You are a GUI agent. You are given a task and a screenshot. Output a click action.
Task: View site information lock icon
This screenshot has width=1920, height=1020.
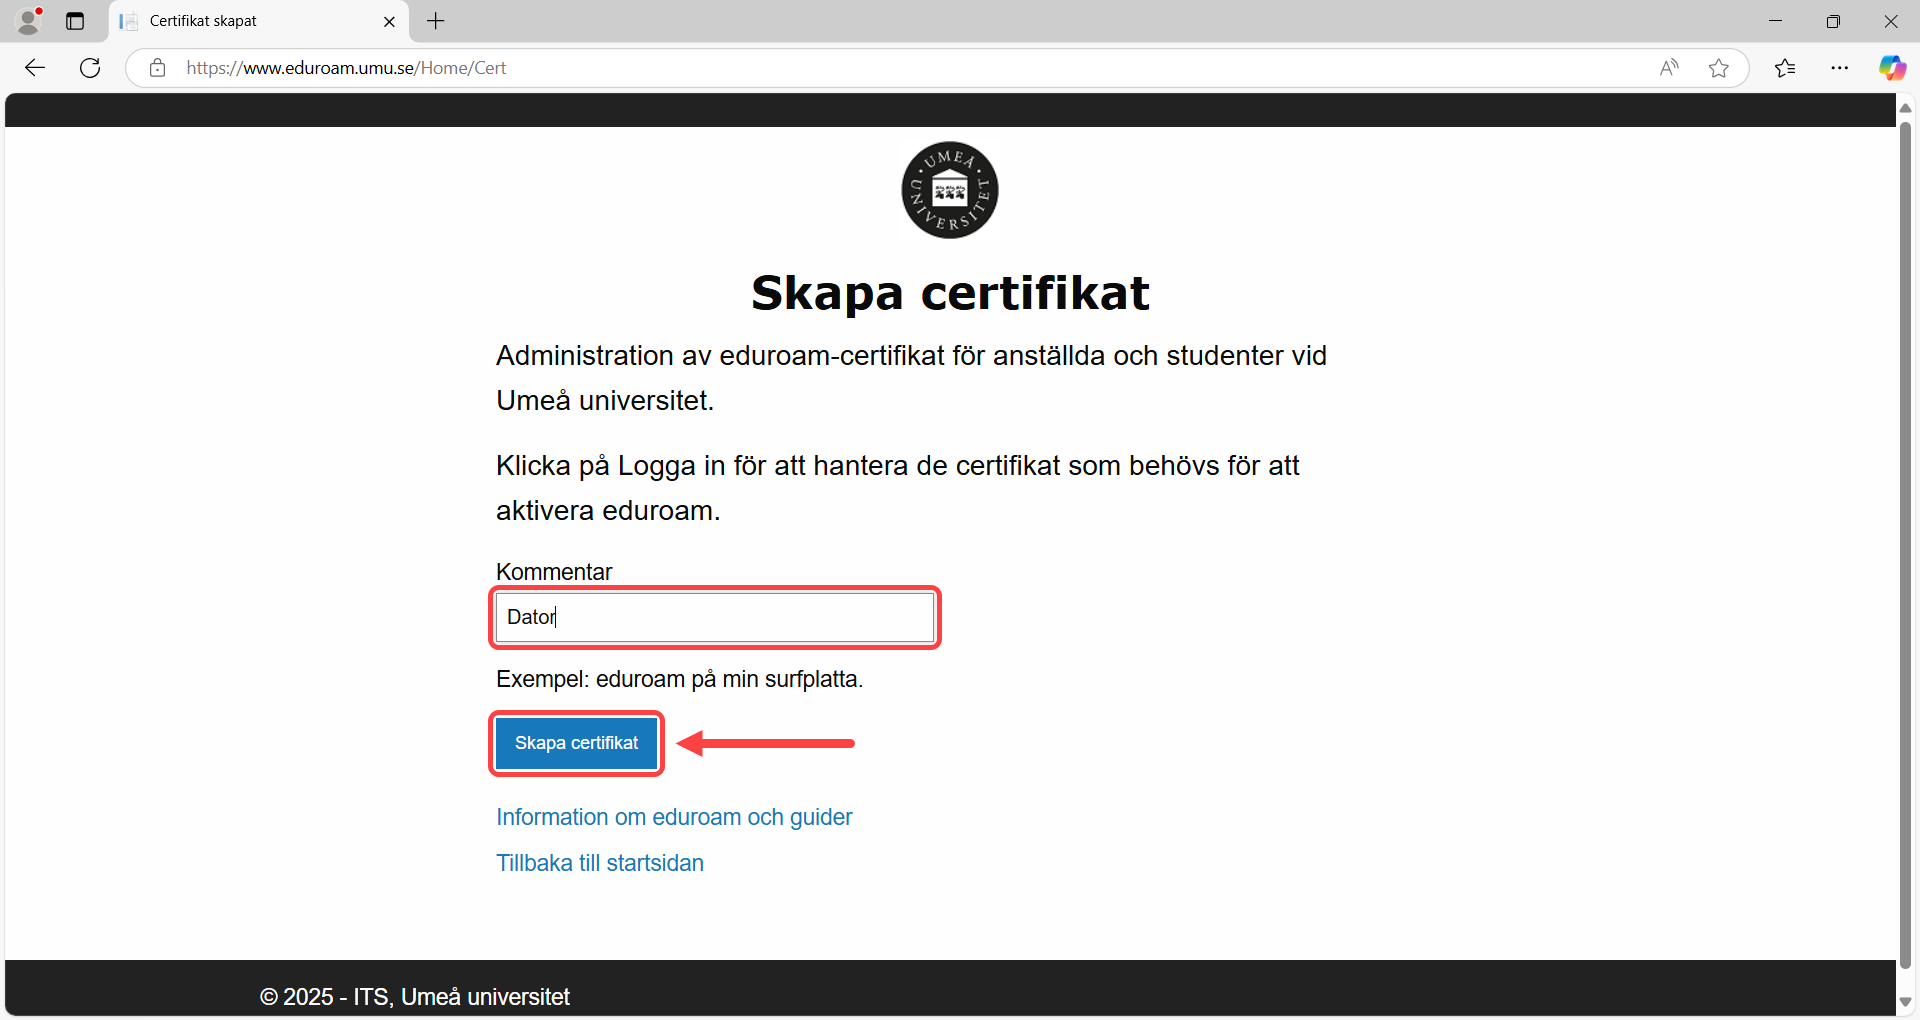click(157, 68)
